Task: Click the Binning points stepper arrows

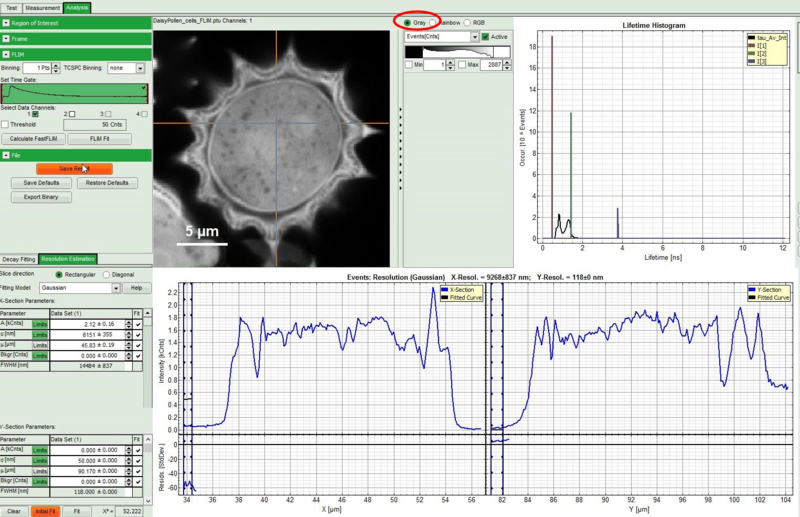Action: pyautogui.click(x=57, y=68)
